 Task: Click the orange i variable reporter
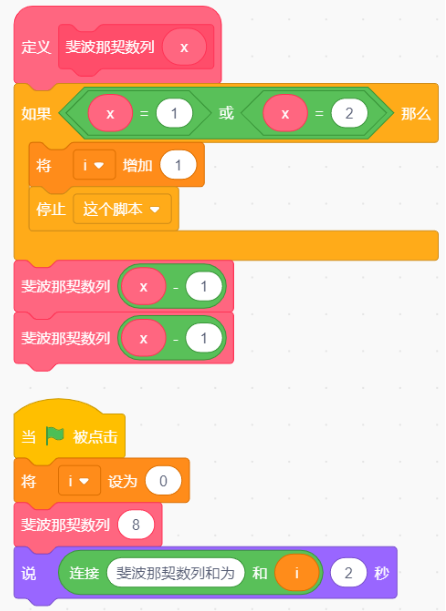coord(297,573)
